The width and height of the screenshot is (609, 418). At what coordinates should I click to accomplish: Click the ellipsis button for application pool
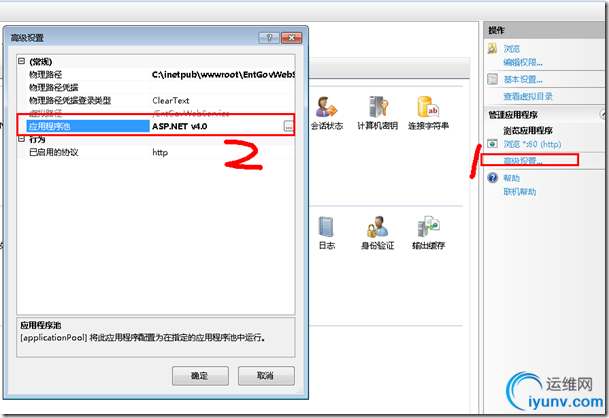[288, 126]
